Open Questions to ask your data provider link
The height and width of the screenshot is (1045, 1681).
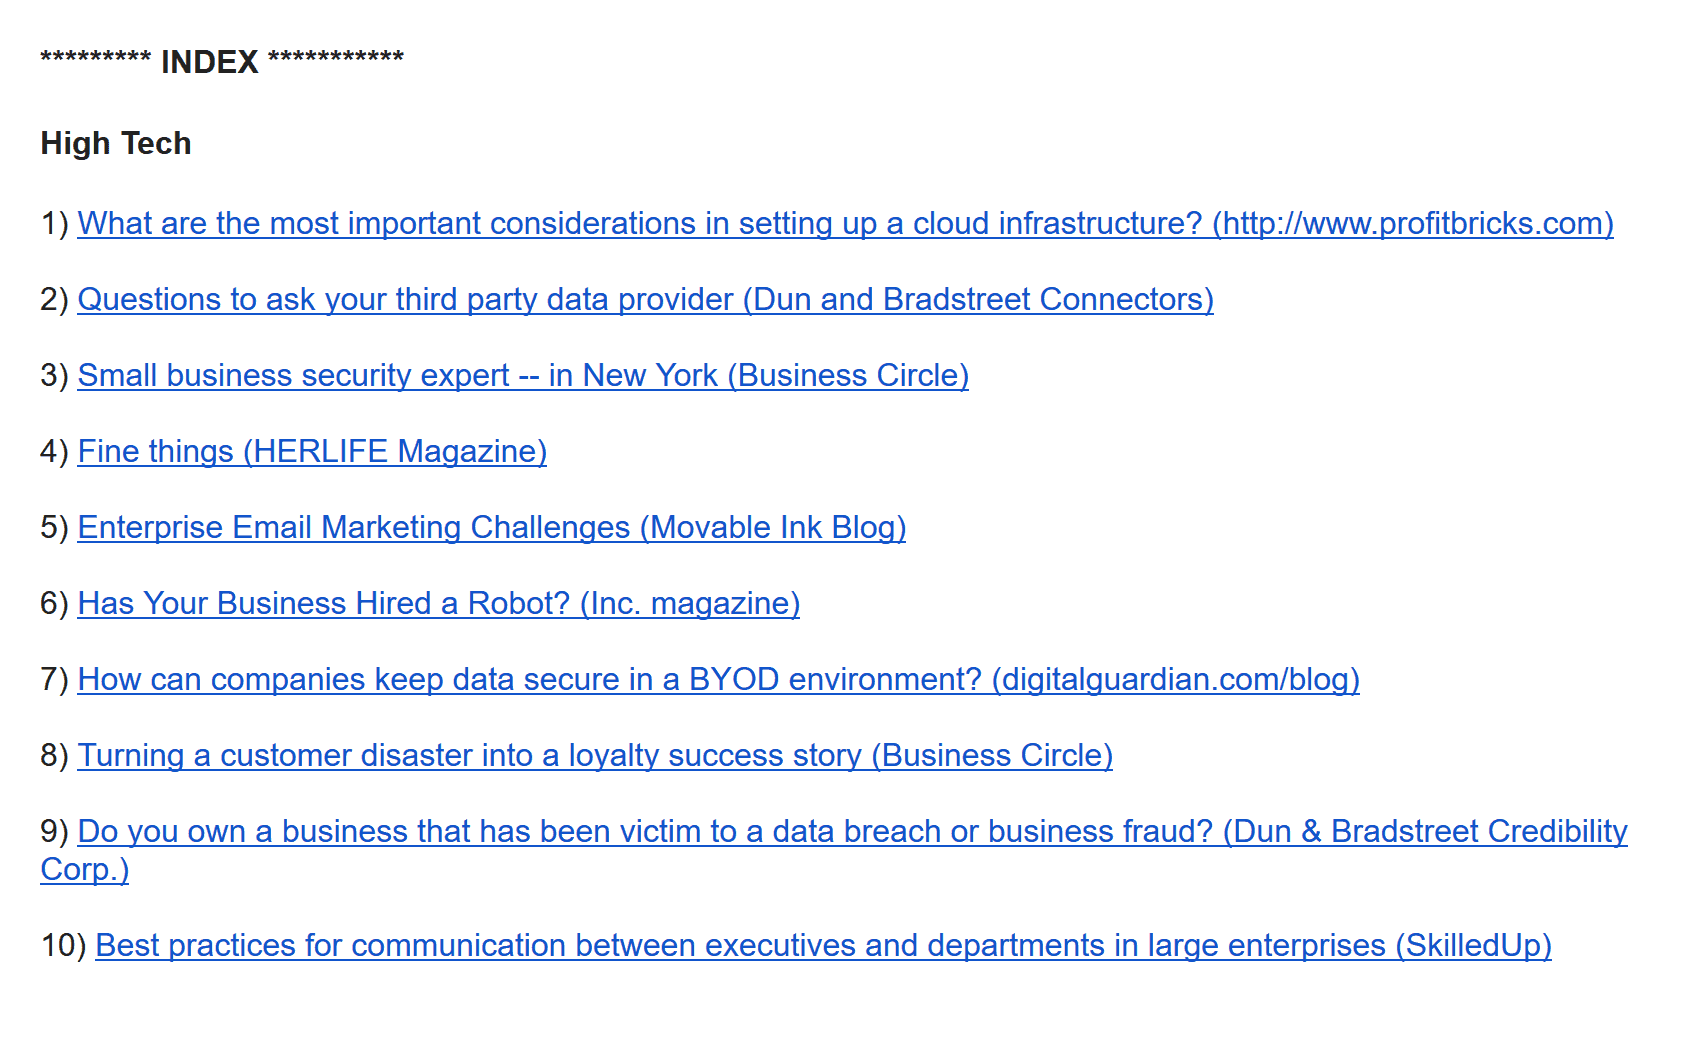coord(645,299)
